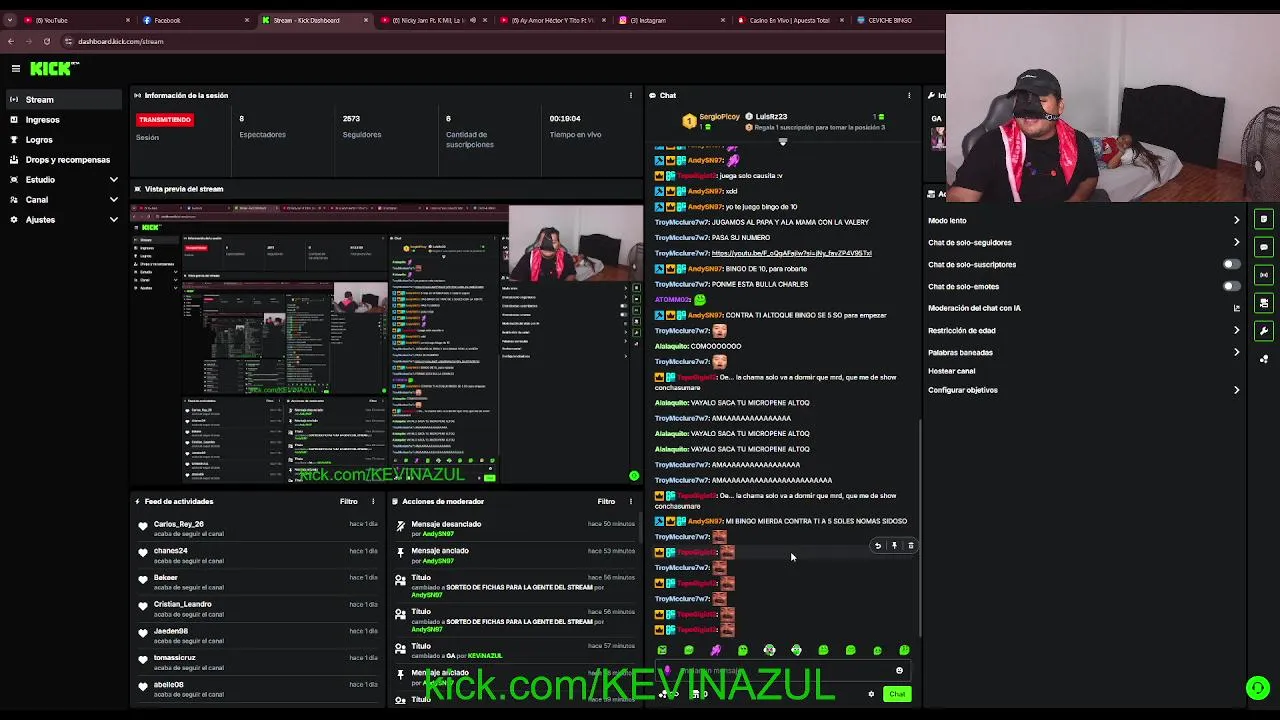Viewport: 1280px width, 720px height.
Task: Open the emoji picker in chat input
Action: pos(899,671)
